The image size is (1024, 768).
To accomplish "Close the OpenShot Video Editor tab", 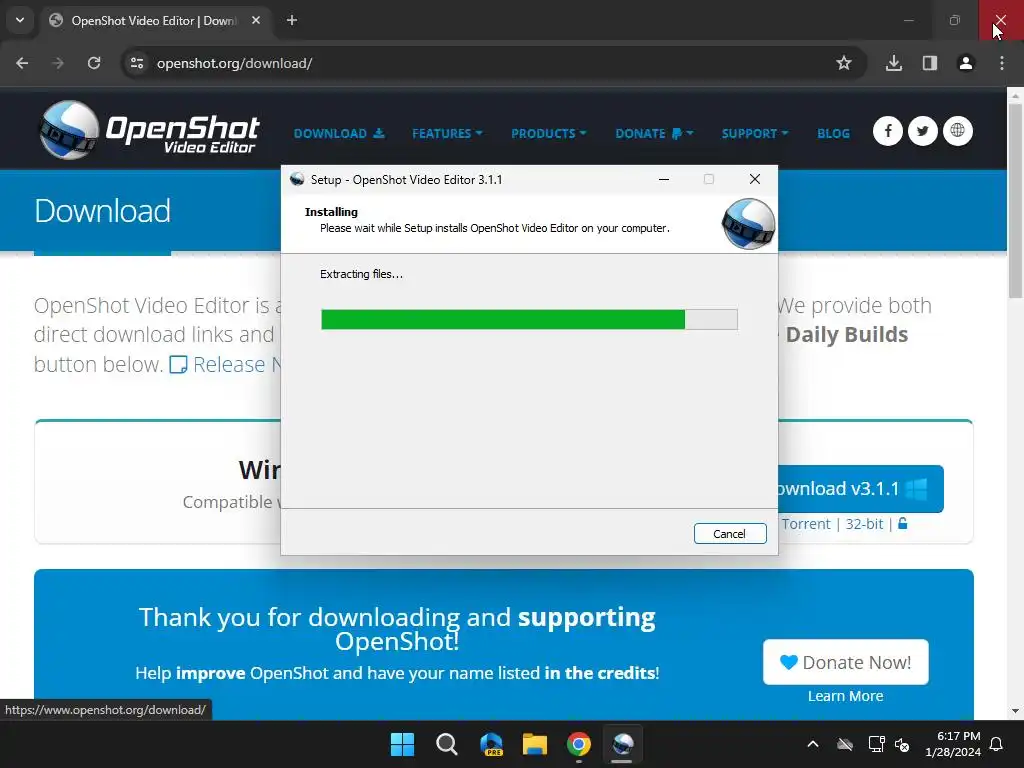I will tap(256, 20).
